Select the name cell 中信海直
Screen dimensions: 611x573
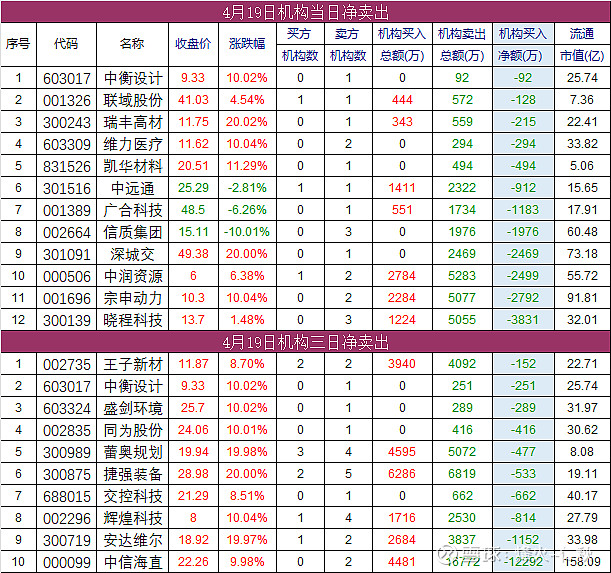point(133,562)
